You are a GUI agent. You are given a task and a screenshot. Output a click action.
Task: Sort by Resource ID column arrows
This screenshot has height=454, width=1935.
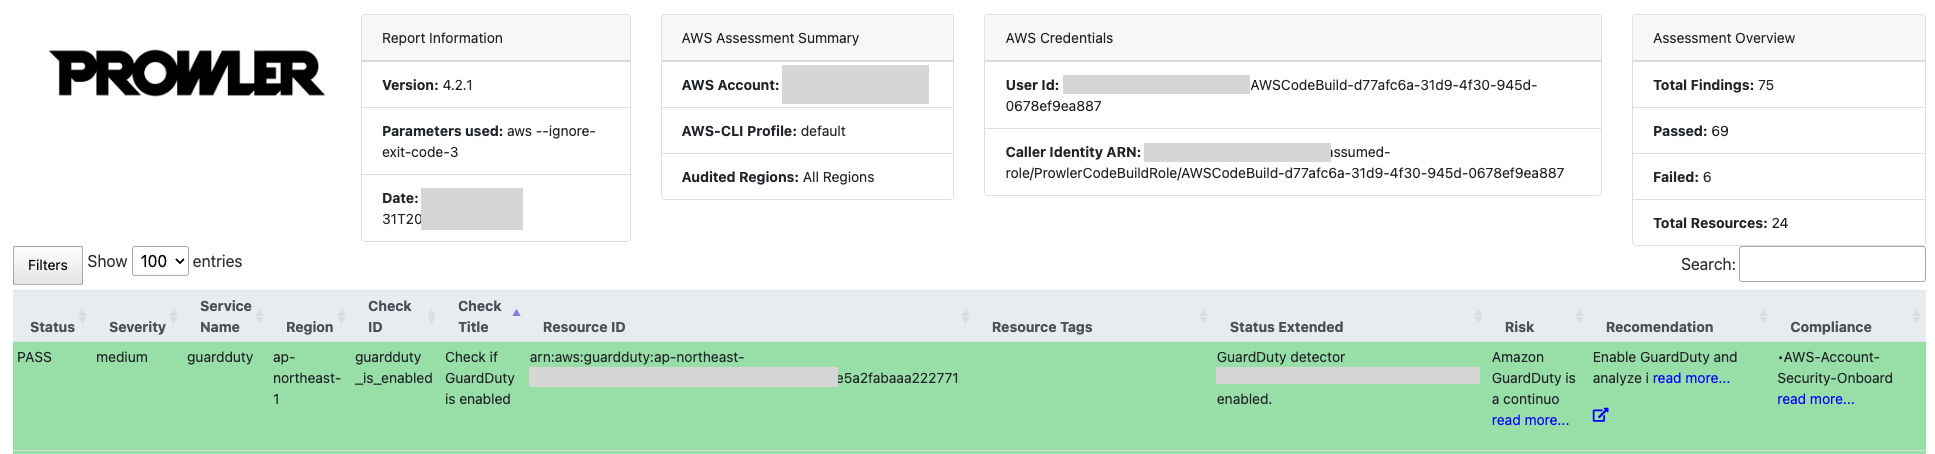965,317
